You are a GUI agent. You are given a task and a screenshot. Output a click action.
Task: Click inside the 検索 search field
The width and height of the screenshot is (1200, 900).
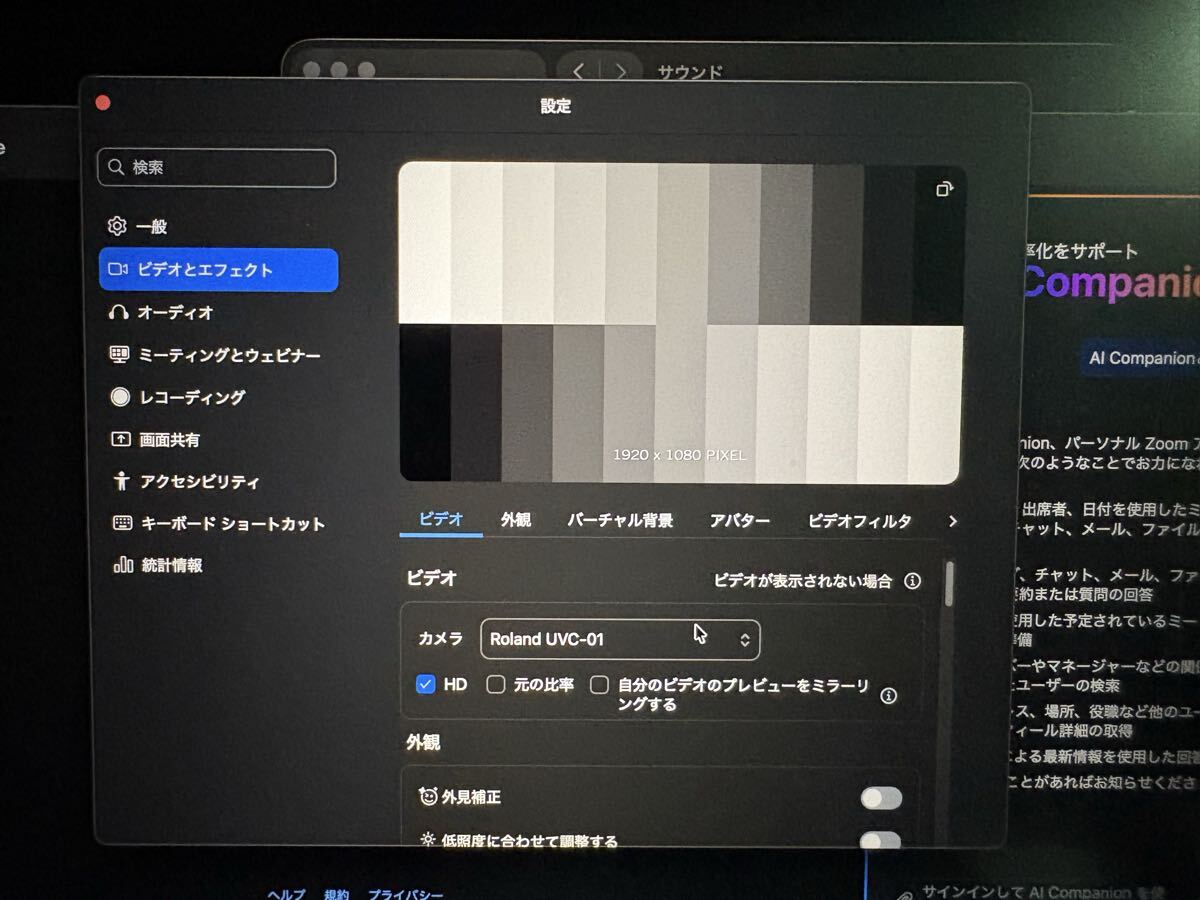[215, 168]
